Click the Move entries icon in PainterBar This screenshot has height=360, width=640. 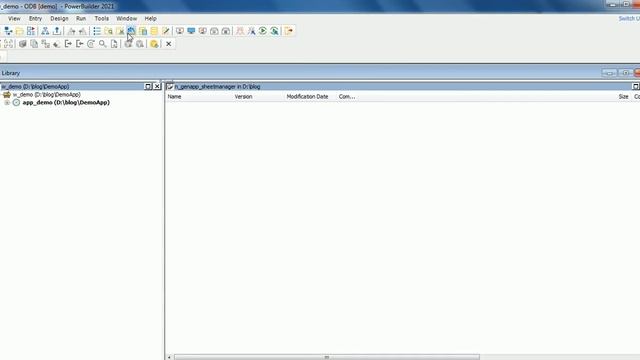45,44
